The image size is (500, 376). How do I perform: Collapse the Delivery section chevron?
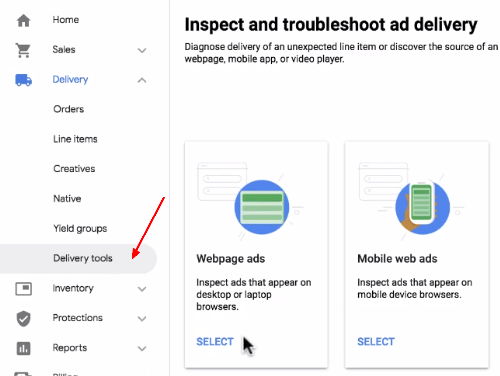coord(142,80)
